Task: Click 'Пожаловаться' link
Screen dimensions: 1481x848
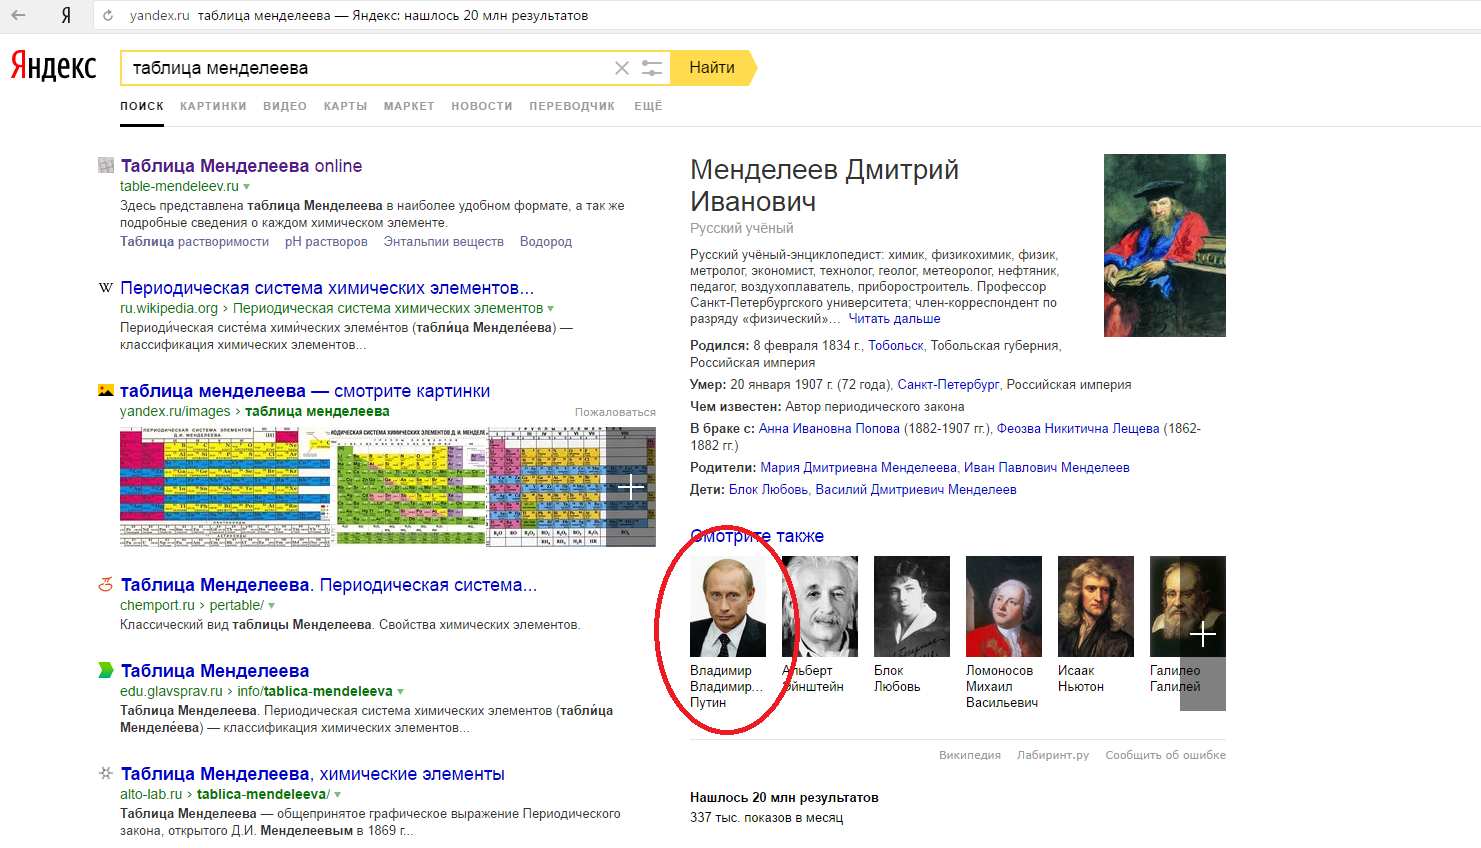Action: (615, 412)
